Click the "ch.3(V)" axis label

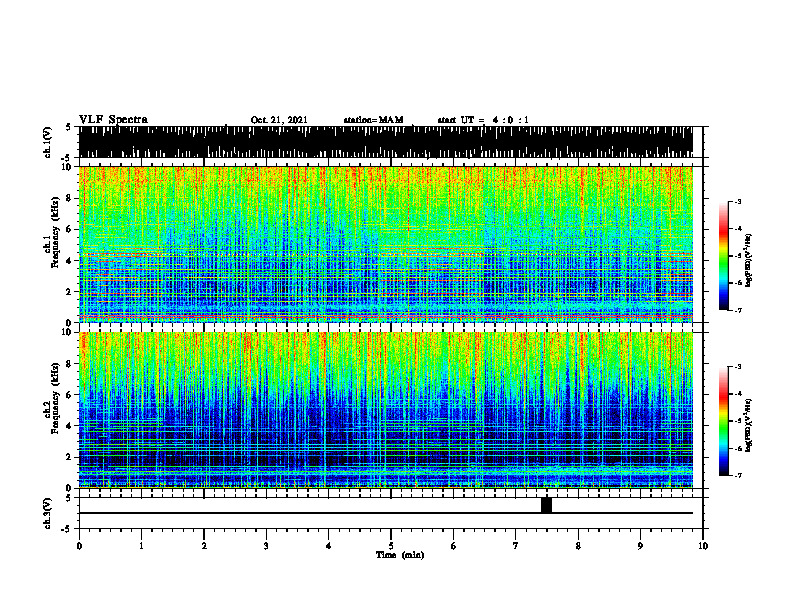click(x=48, y=514)
